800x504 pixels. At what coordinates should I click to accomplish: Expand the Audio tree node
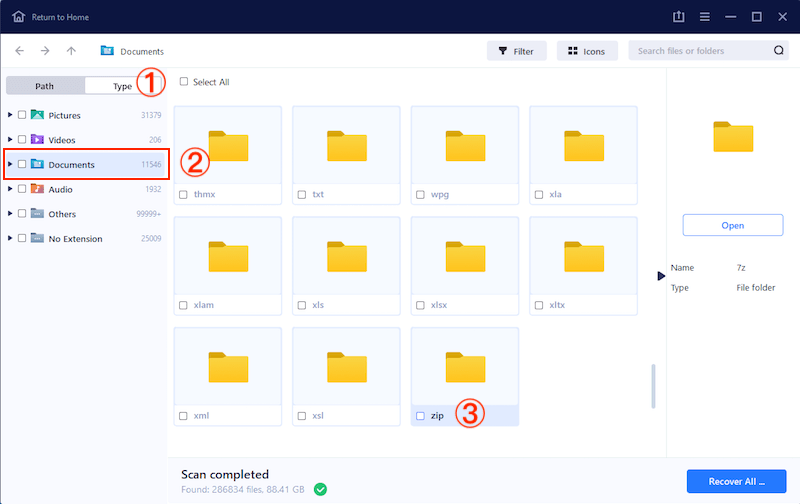pos(10,189)
